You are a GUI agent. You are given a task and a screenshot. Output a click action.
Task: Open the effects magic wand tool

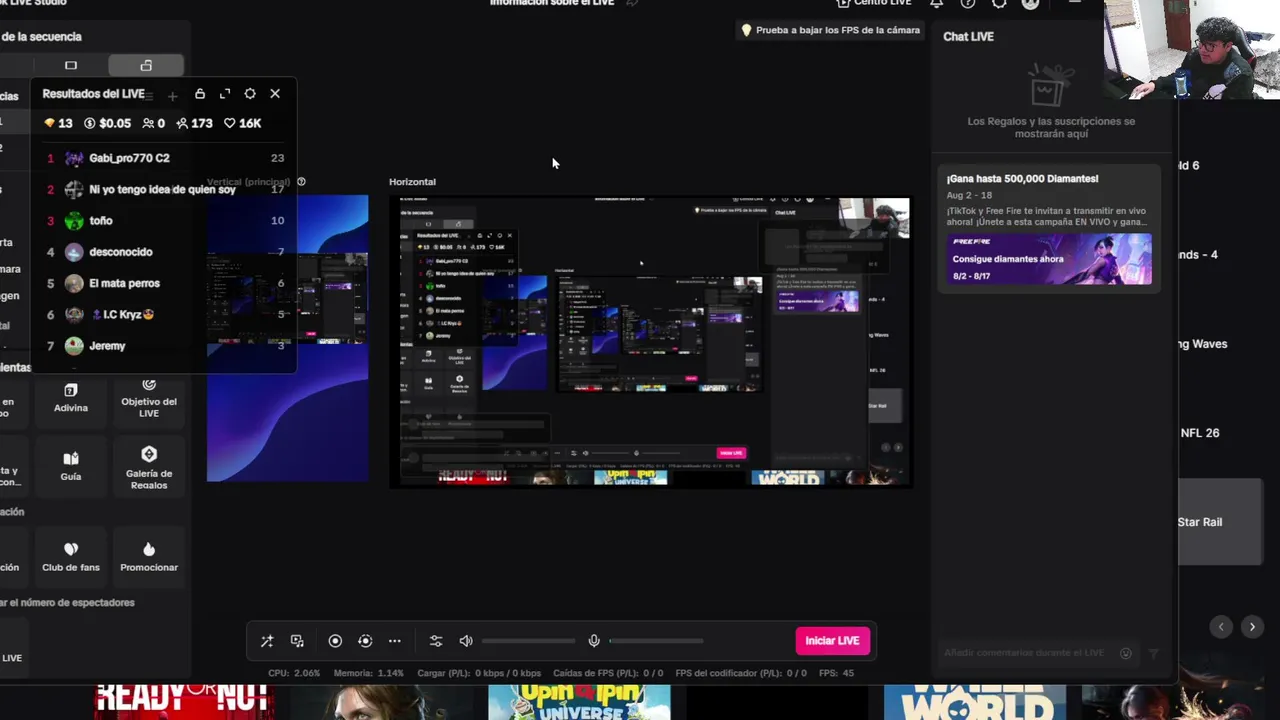click(x=267, y=641)
